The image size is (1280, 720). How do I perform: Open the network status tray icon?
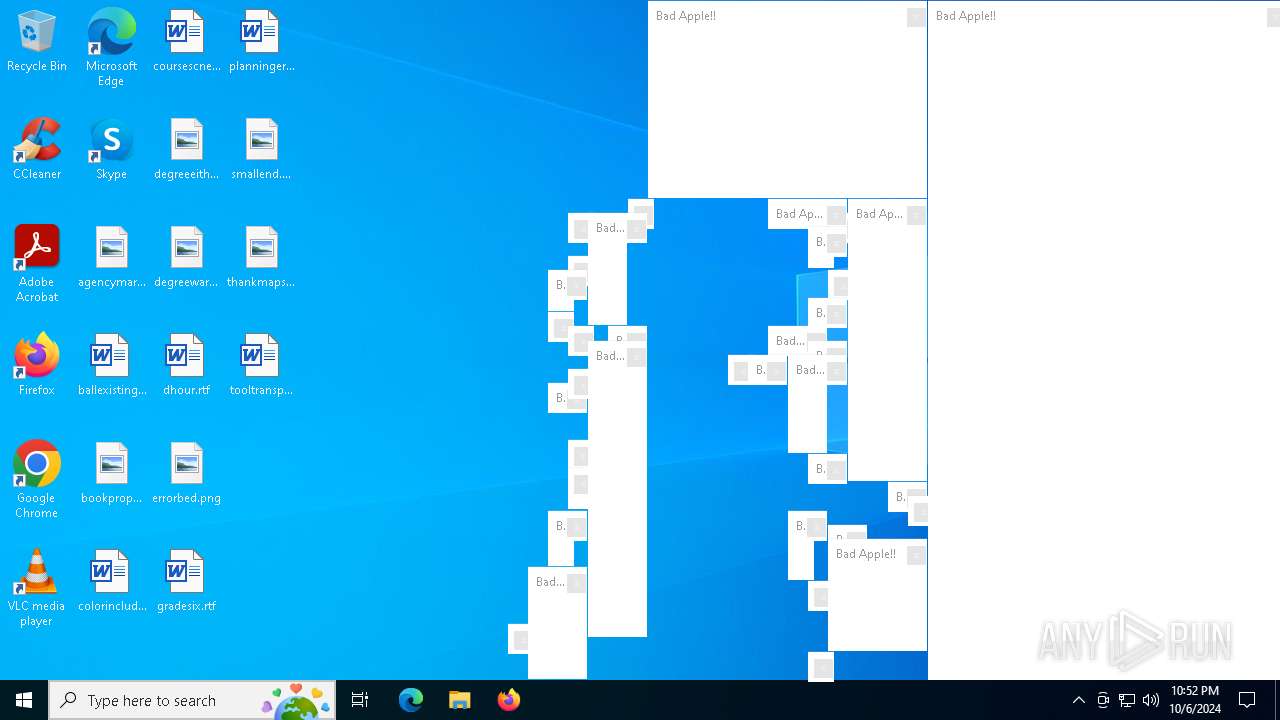point(1127,700)
